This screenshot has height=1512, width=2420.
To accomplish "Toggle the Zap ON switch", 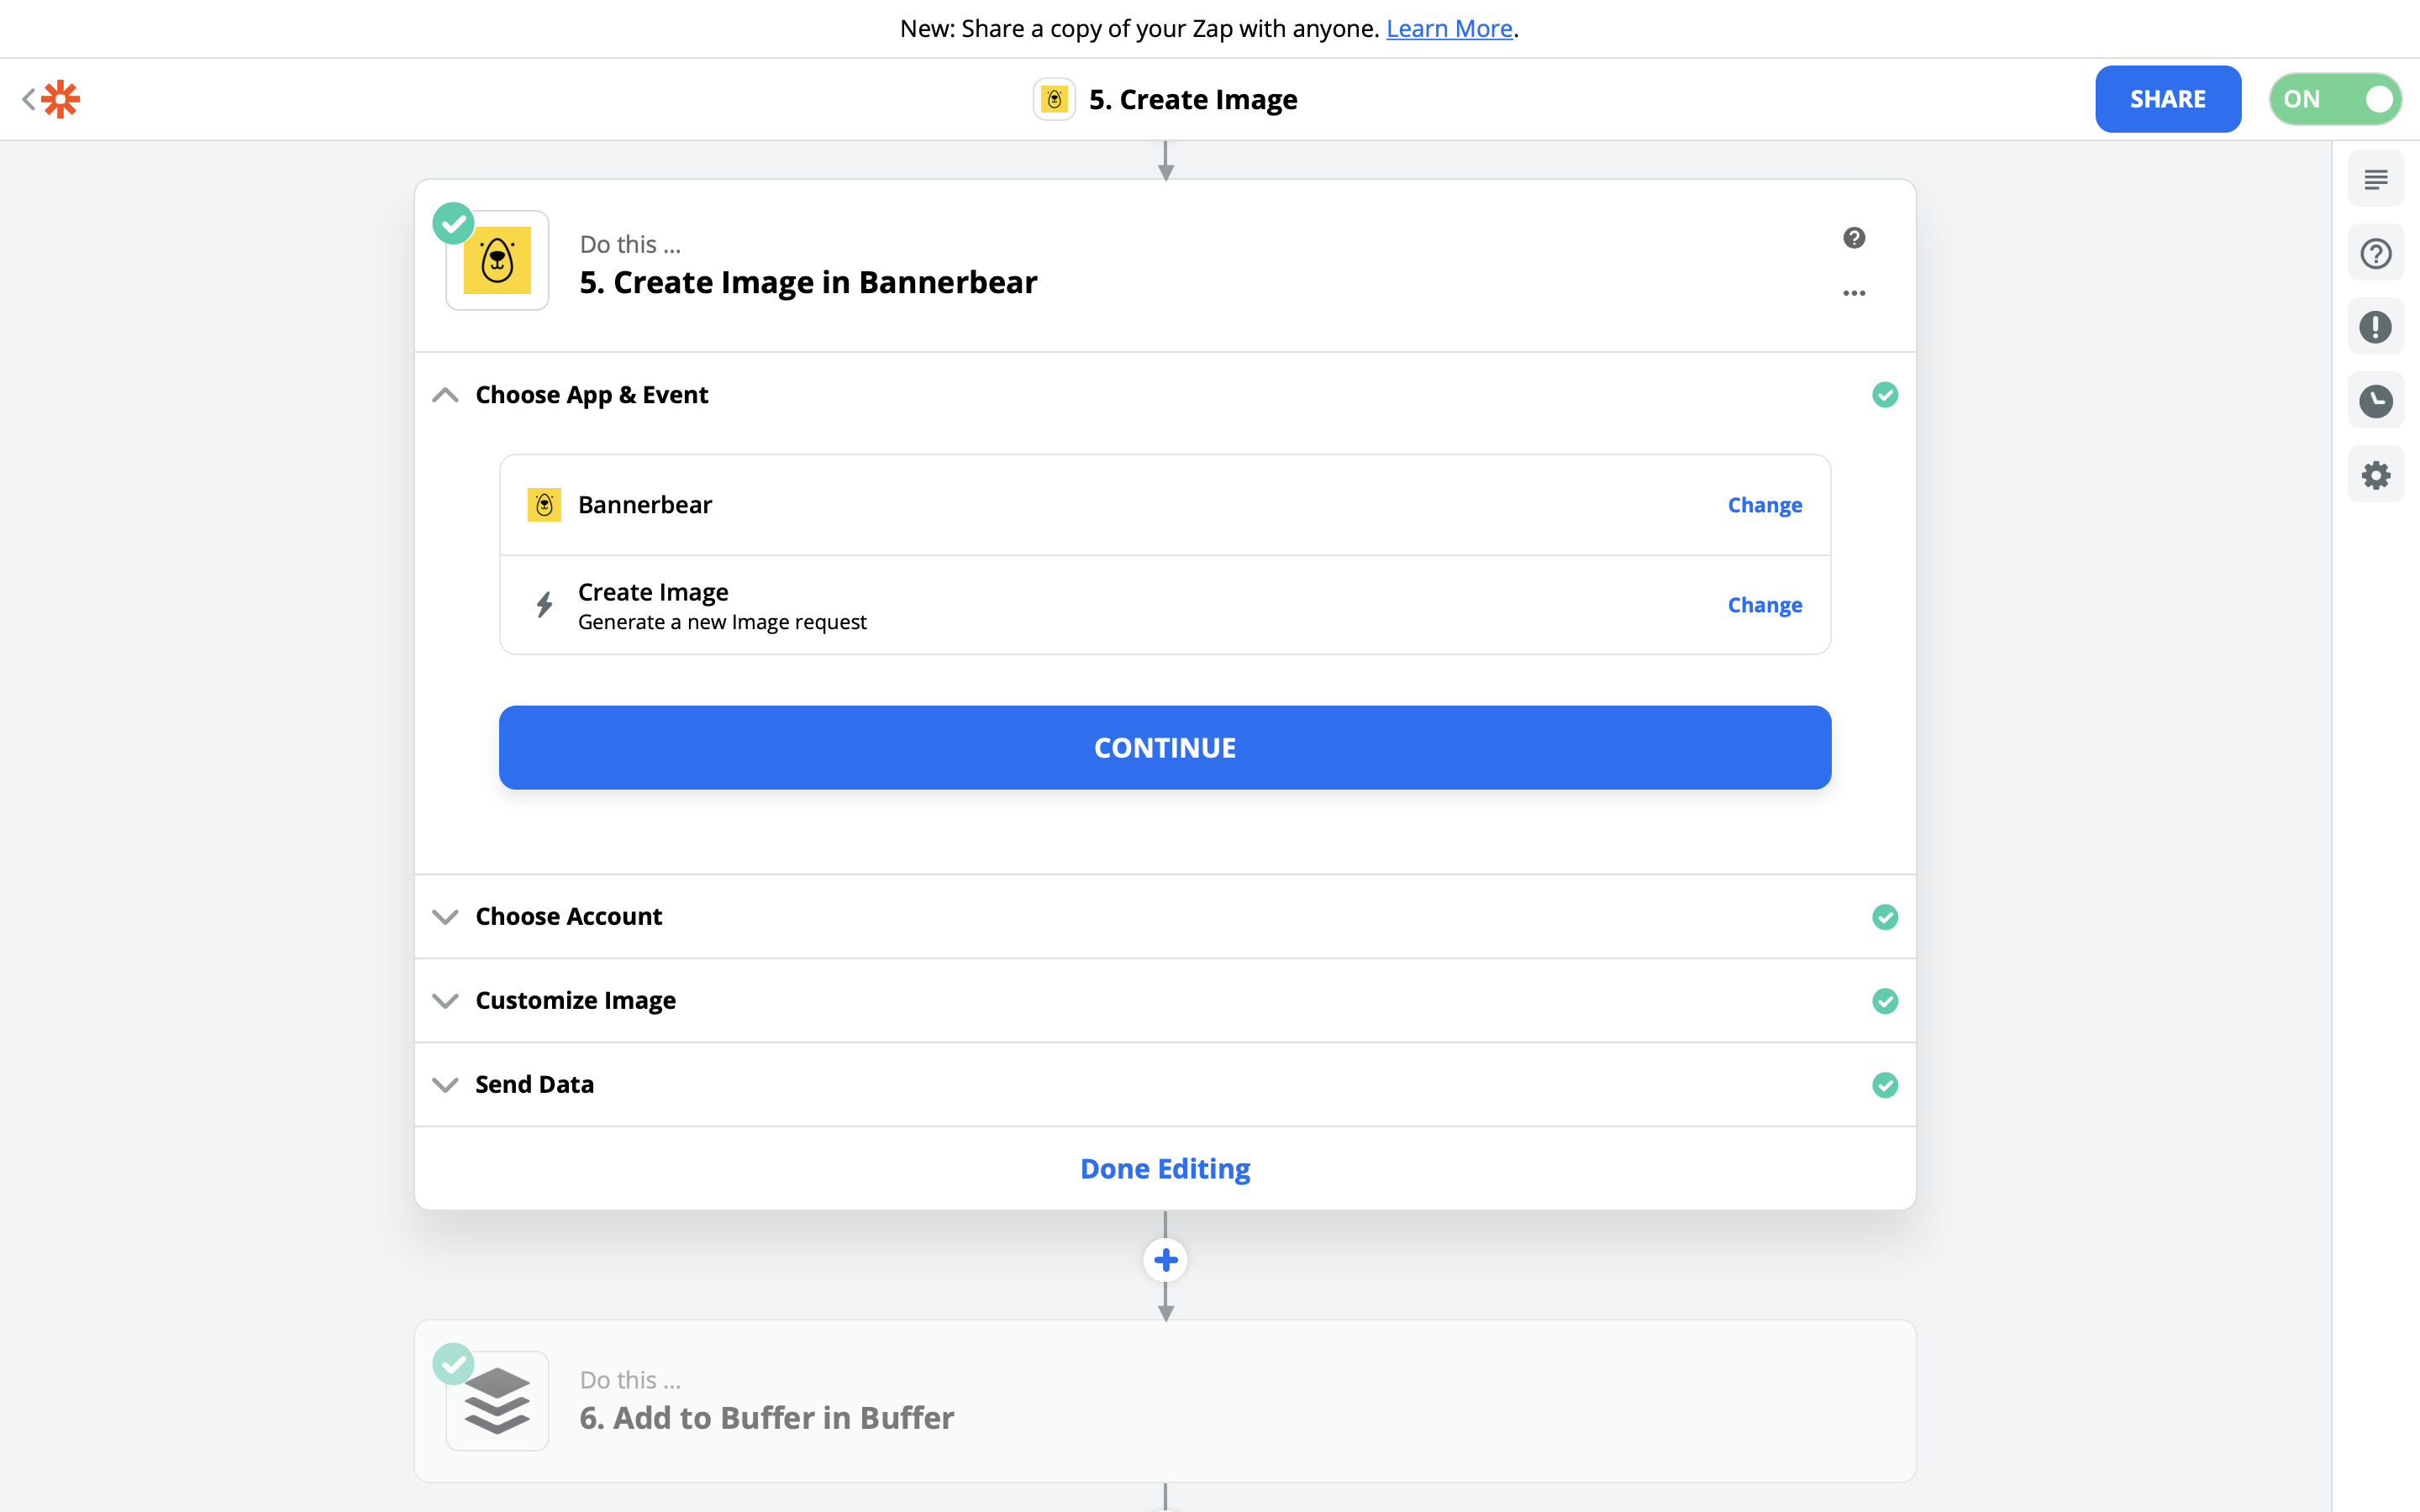I will point(2334,99).
